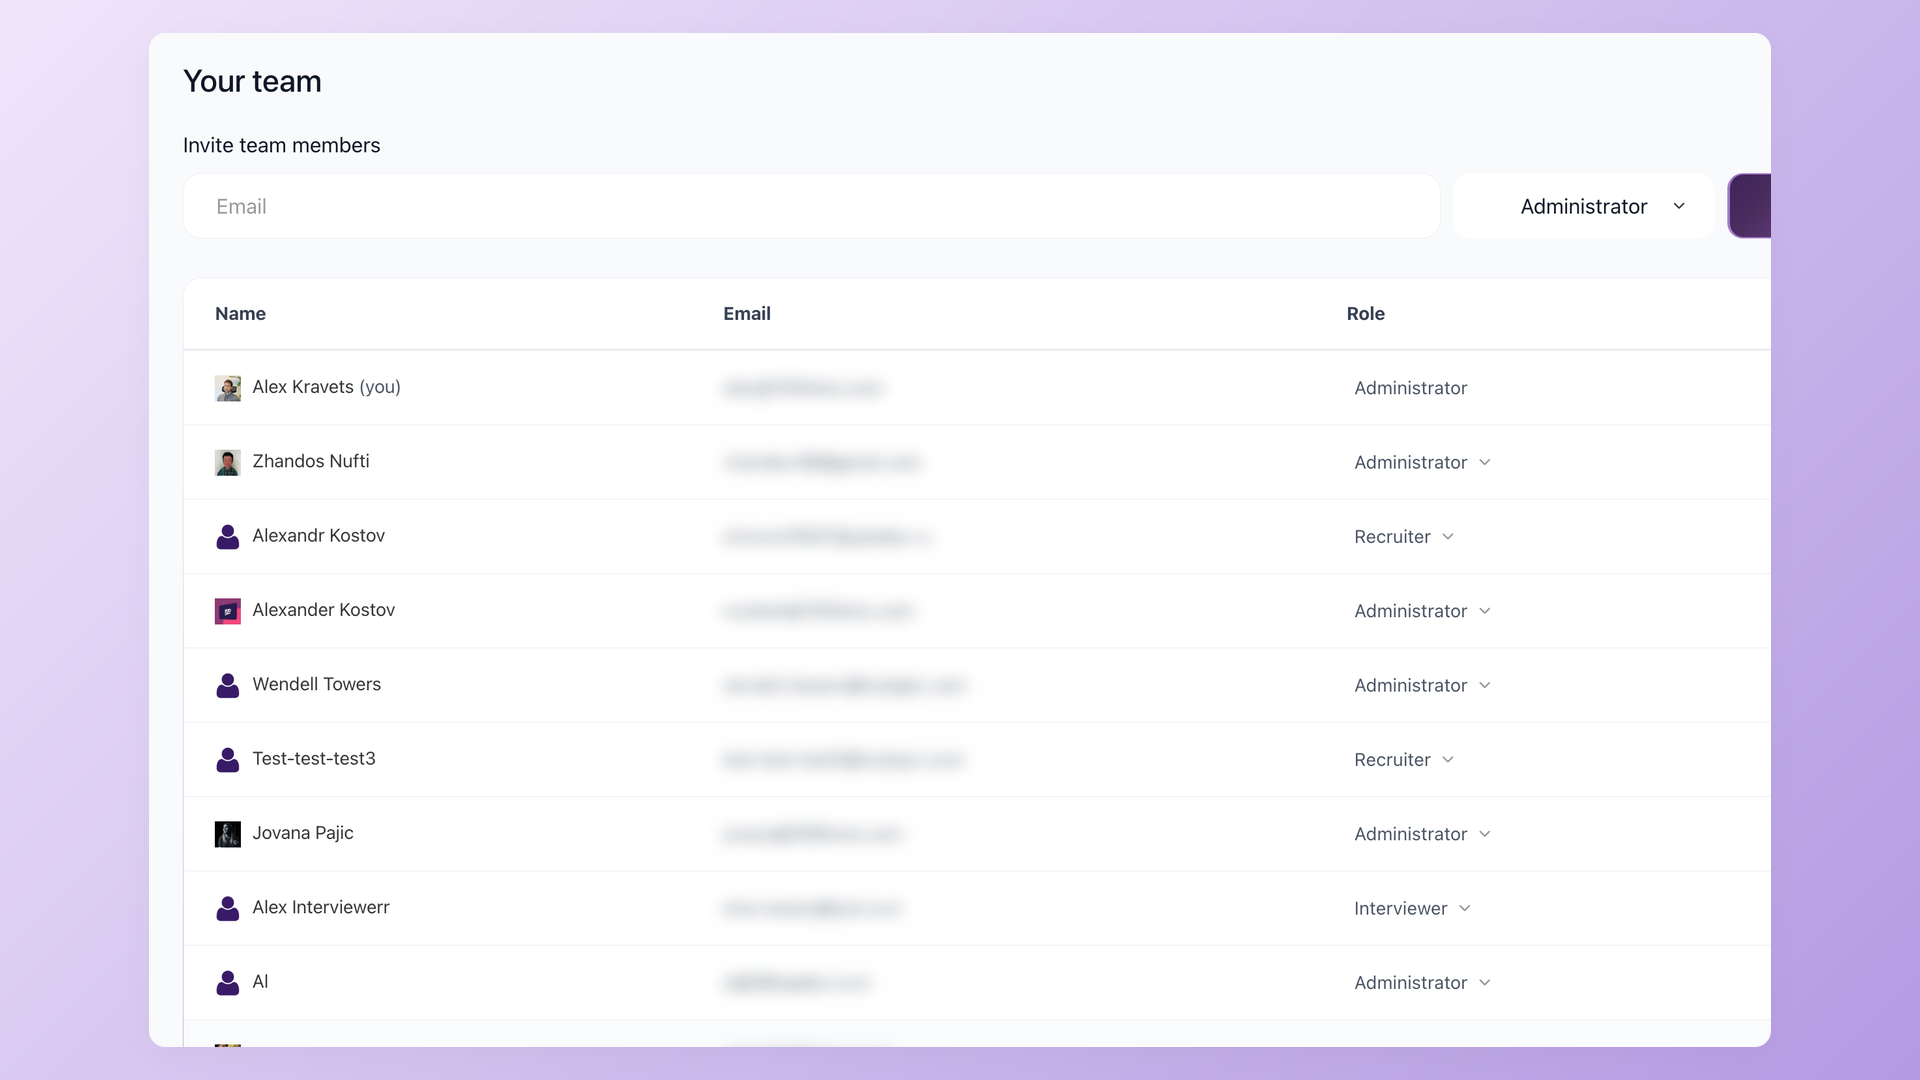Click Wendell Towers user avatar icon
This screenshot has height=1080, width=1920.
point(228,685)
